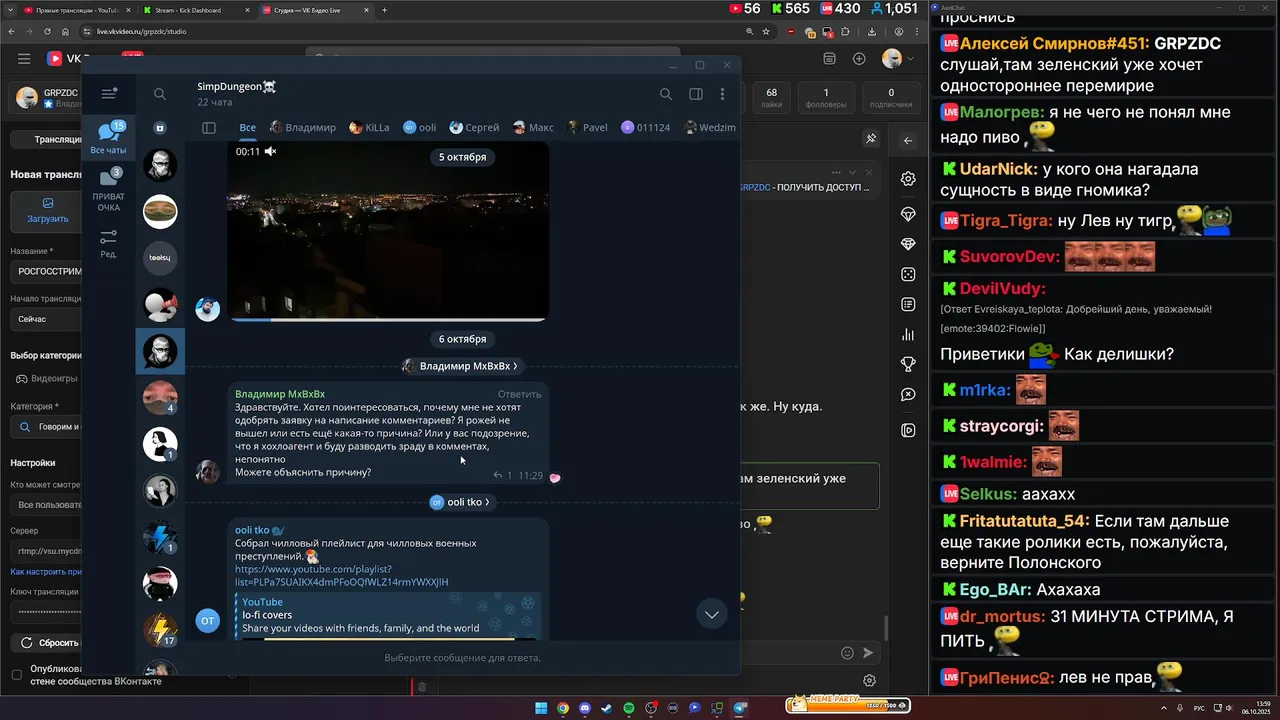The height and width of the screenshot is (720, 1280).
Task: Click 'Загрузить' upload cover button
Action: pyautogui.click(x=47, y=210)
